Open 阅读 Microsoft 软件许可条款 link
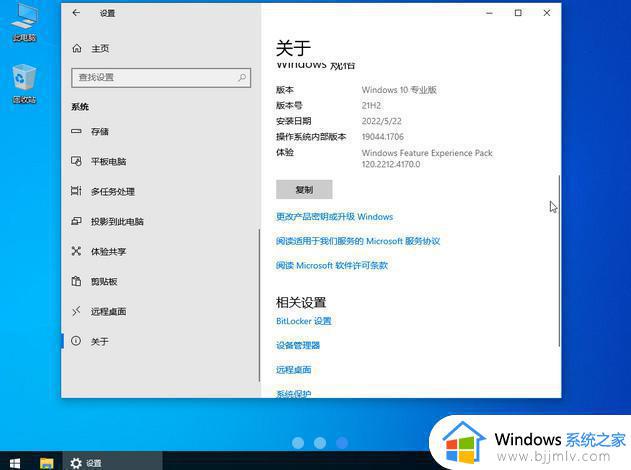631x470 pixels. tap(331, 265)
